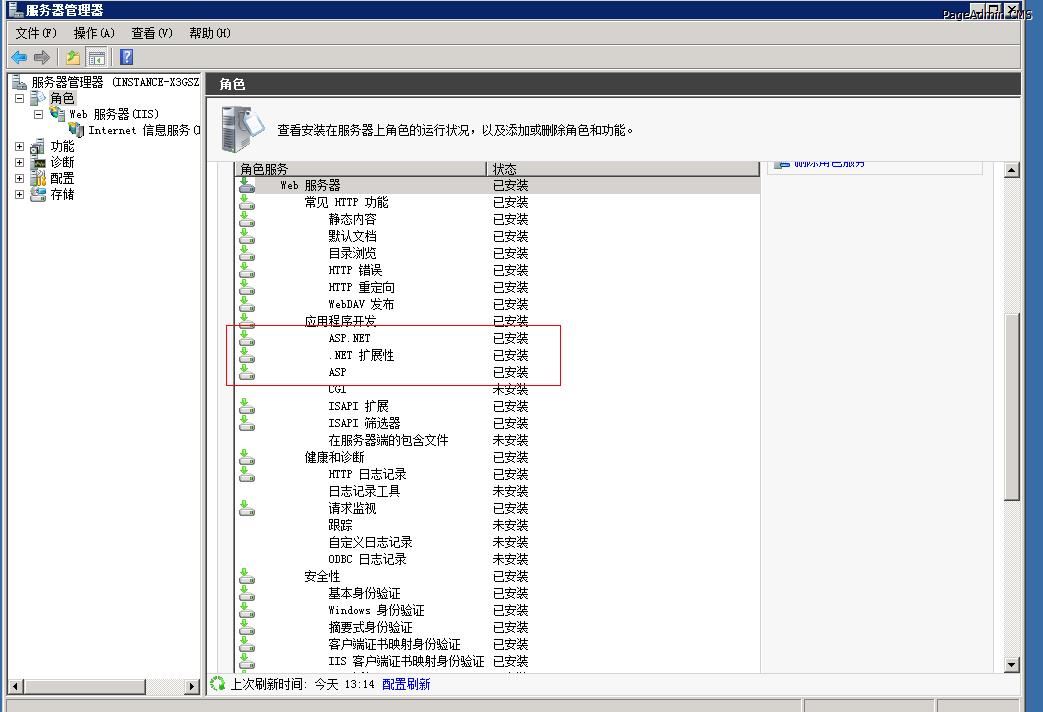
Task: Toggle the show/hide console tree icon
Action: (96, 57)
